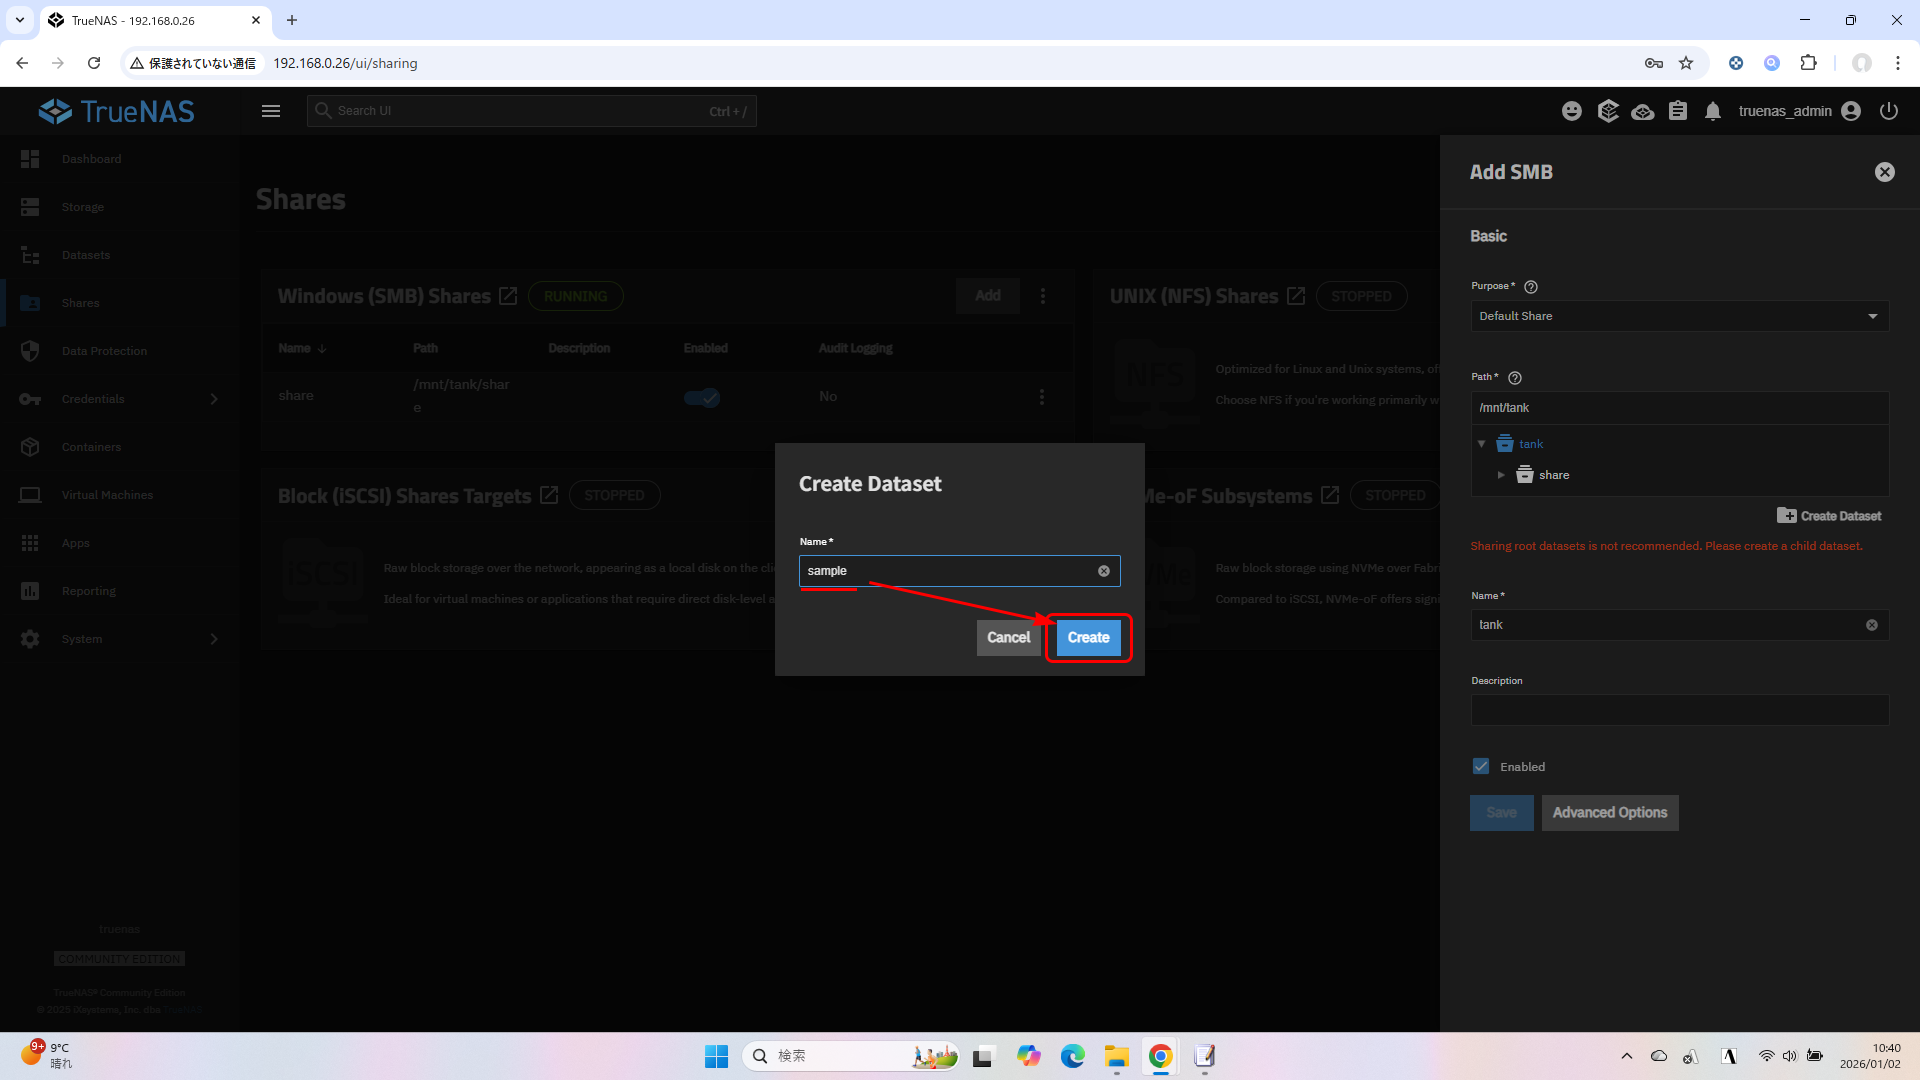
Task: Toggle the sidebar hamburger menu
Action: click(271, 111)
